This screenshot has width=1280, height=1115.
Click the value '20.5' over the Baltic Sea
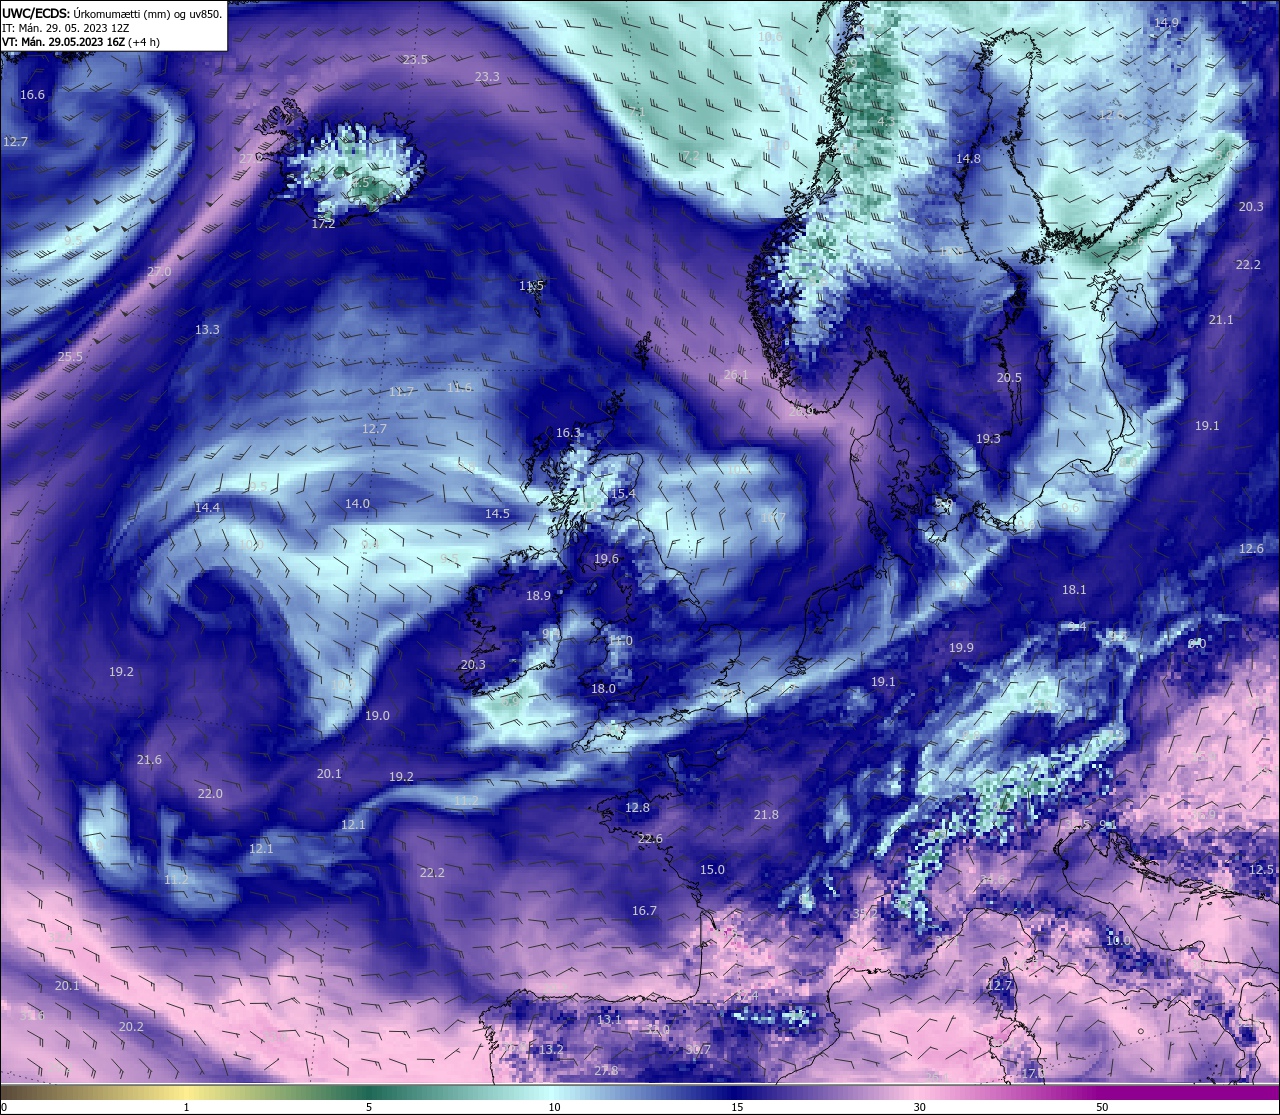[1009, 378]
